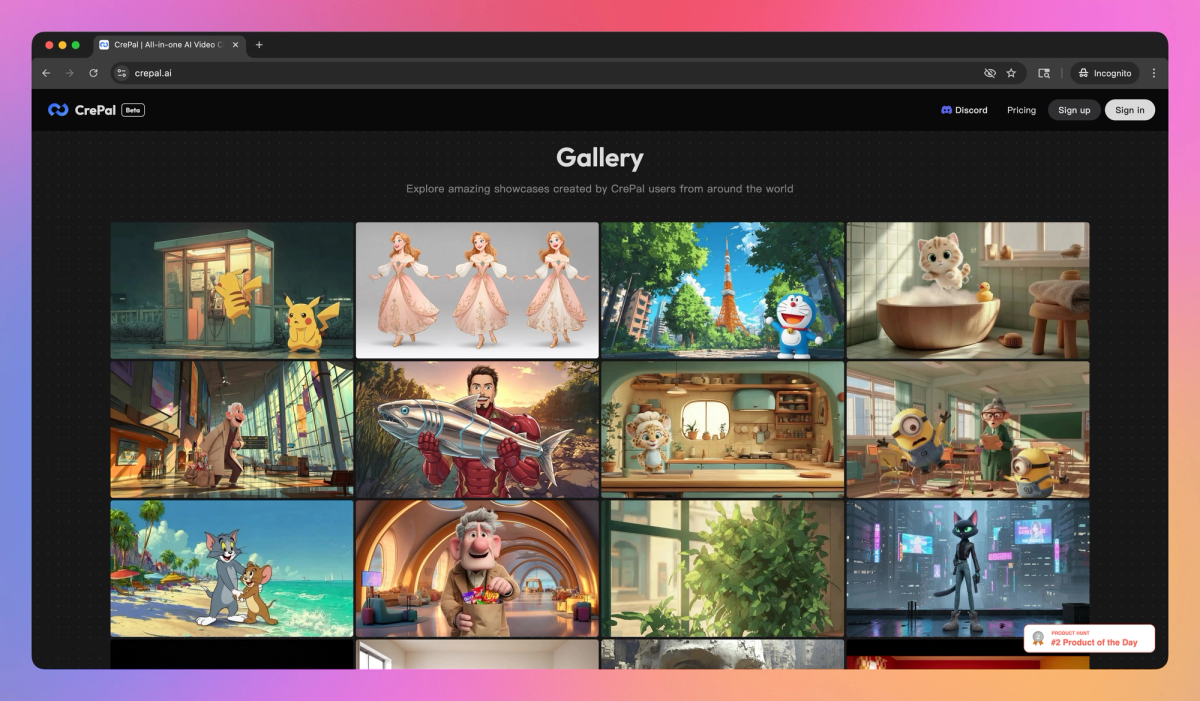Open a new tab with the plus icon
The image size is (1200, 701).
pos(259,45)
